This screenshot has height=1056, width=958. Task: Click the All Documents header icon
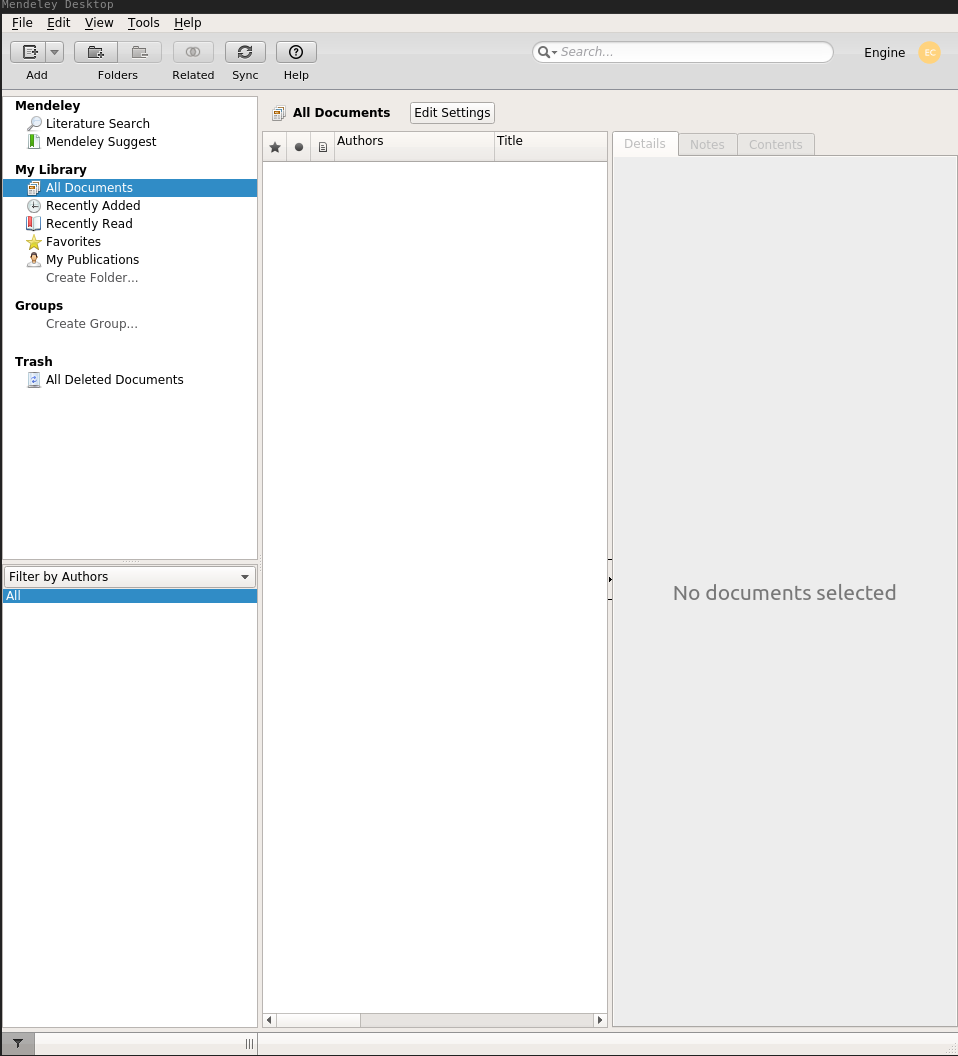279,113
